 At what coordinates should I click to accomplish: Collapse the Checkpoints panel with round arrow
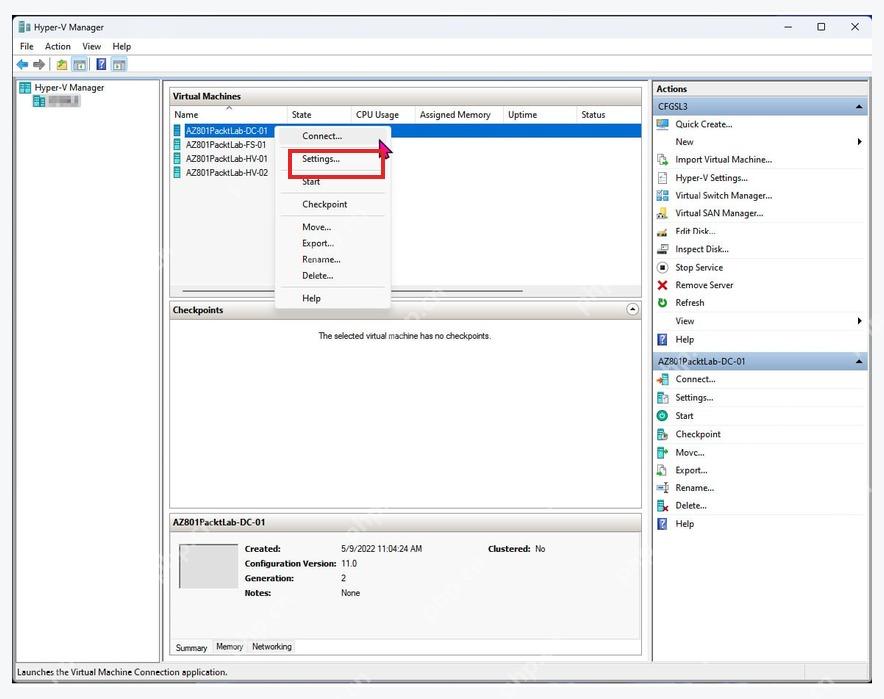tap(633, 309)
